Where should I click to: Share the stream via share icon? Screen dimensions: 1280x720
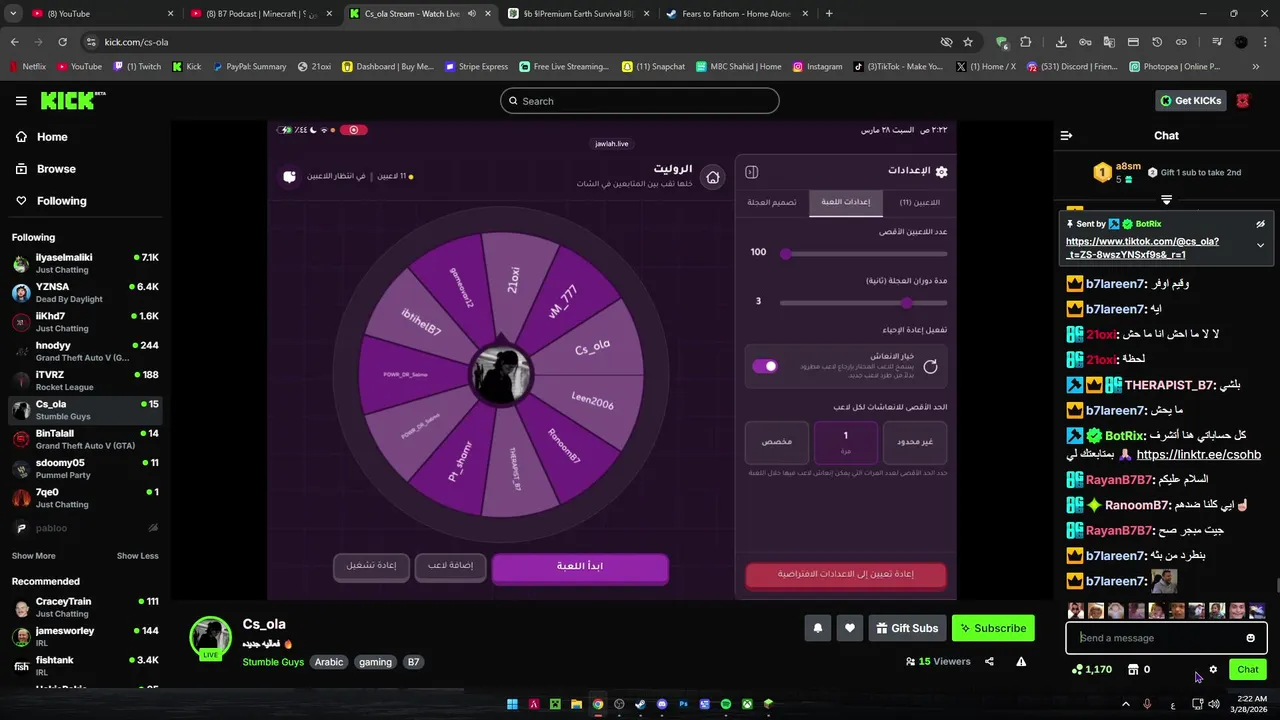pyautogui.click(x=989, y=661)
